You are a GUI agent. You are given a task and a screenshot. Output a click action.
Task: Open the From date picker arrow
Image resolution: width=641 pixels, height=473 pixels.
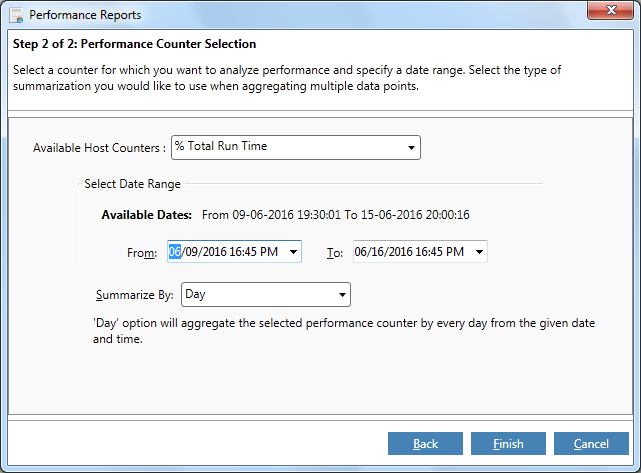tap(293, 253)
